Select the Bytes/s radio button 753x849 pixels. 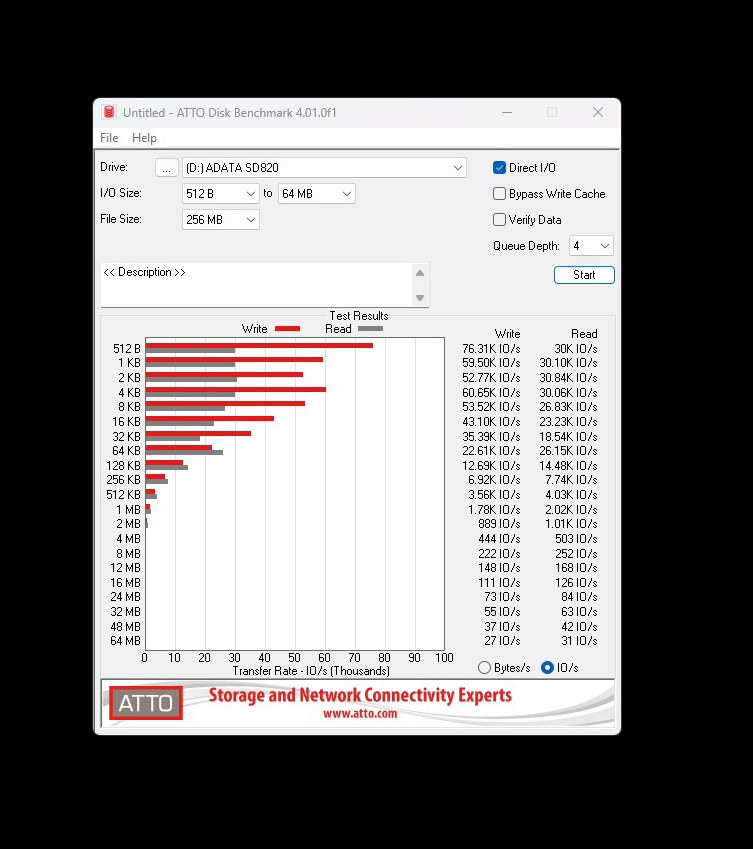click(x=485, y=668)
